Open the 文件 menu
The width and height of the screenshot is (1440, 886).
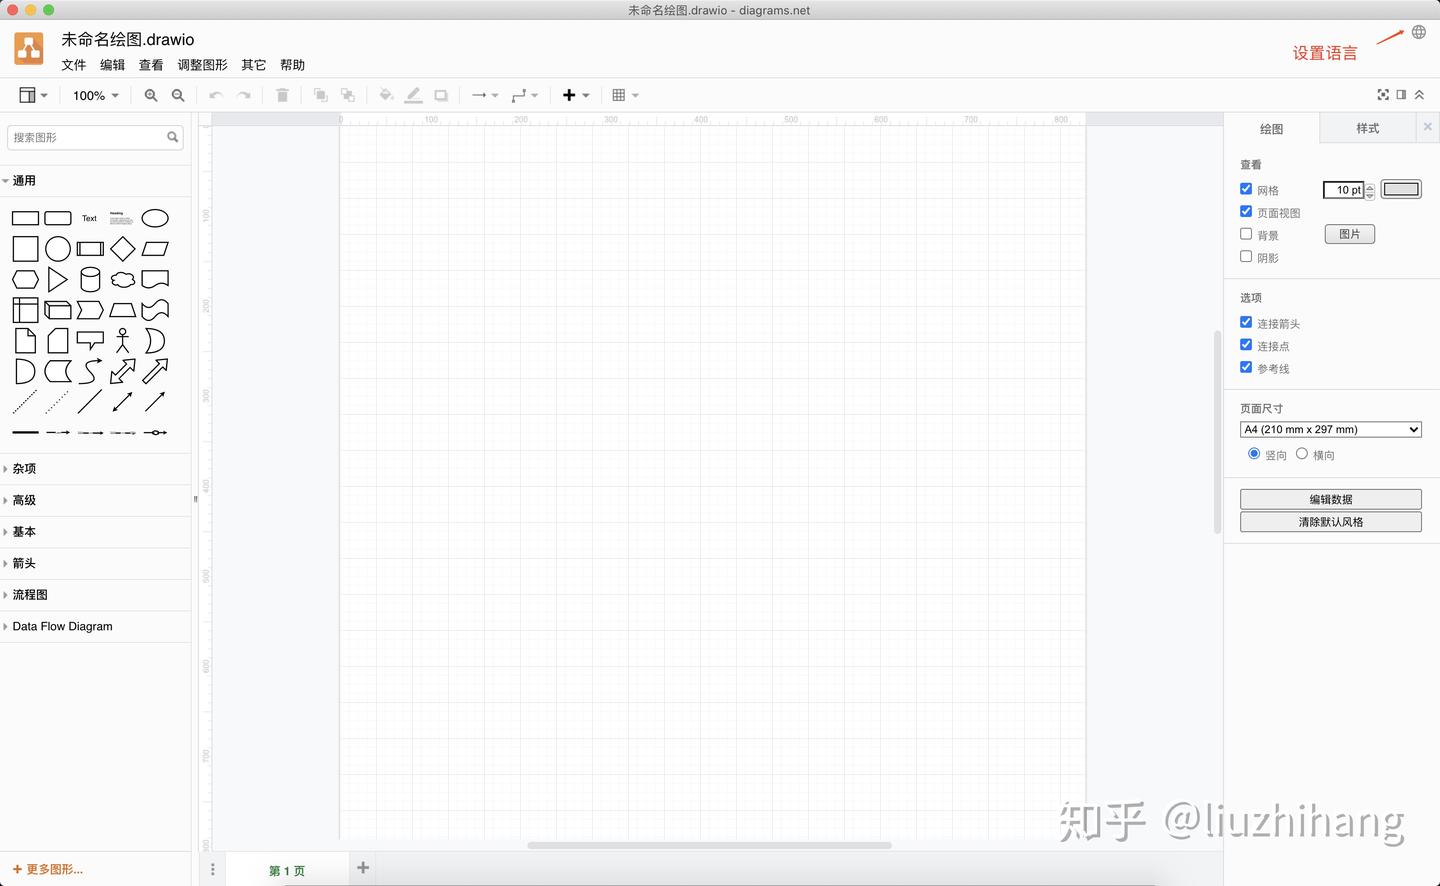pyautogui.click(x=74, y=65)
